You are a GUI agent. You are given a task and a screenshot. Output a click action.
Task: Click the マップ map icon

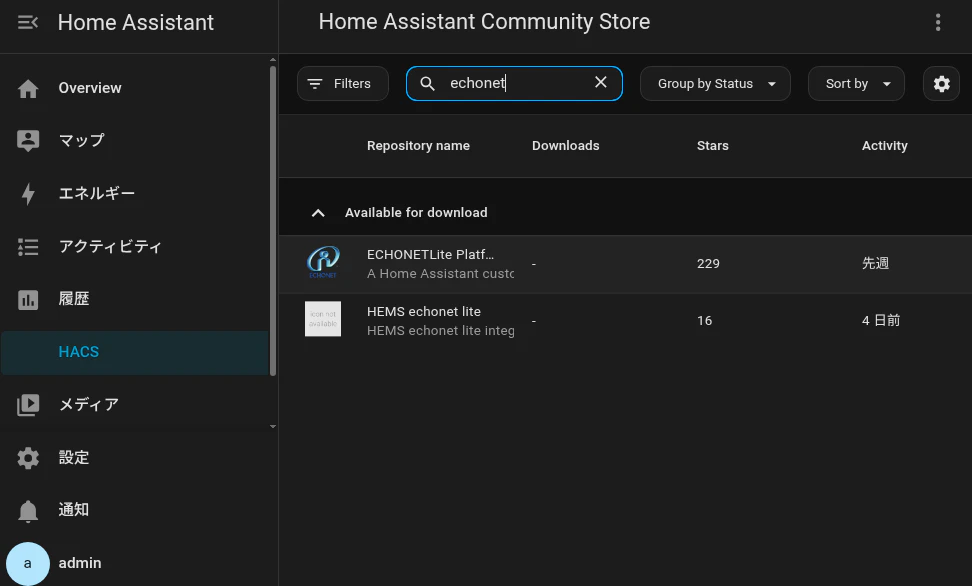tap(28, 141)
